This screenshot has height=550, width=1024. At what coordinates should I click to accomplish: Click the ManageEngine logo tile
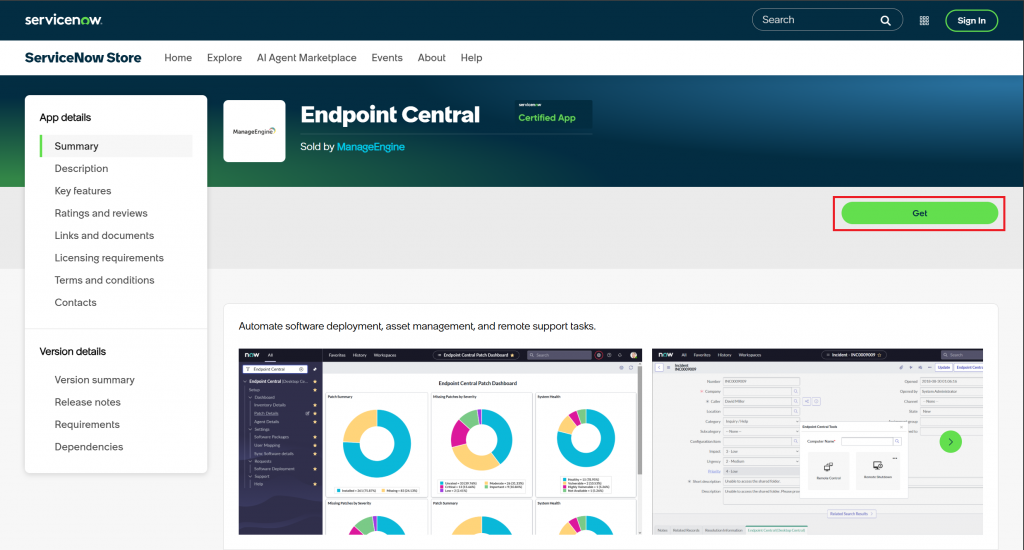[254, 131]
